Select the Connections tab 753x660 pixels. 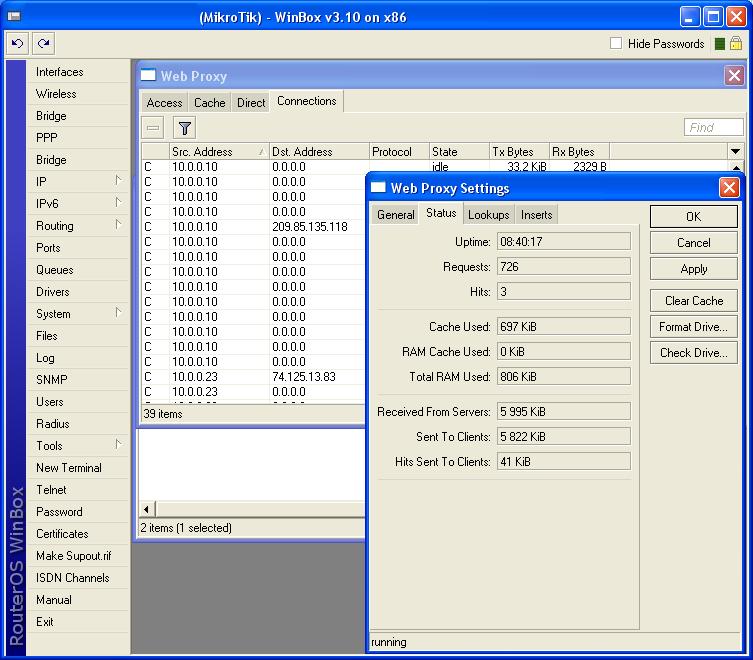coord(306,101)
